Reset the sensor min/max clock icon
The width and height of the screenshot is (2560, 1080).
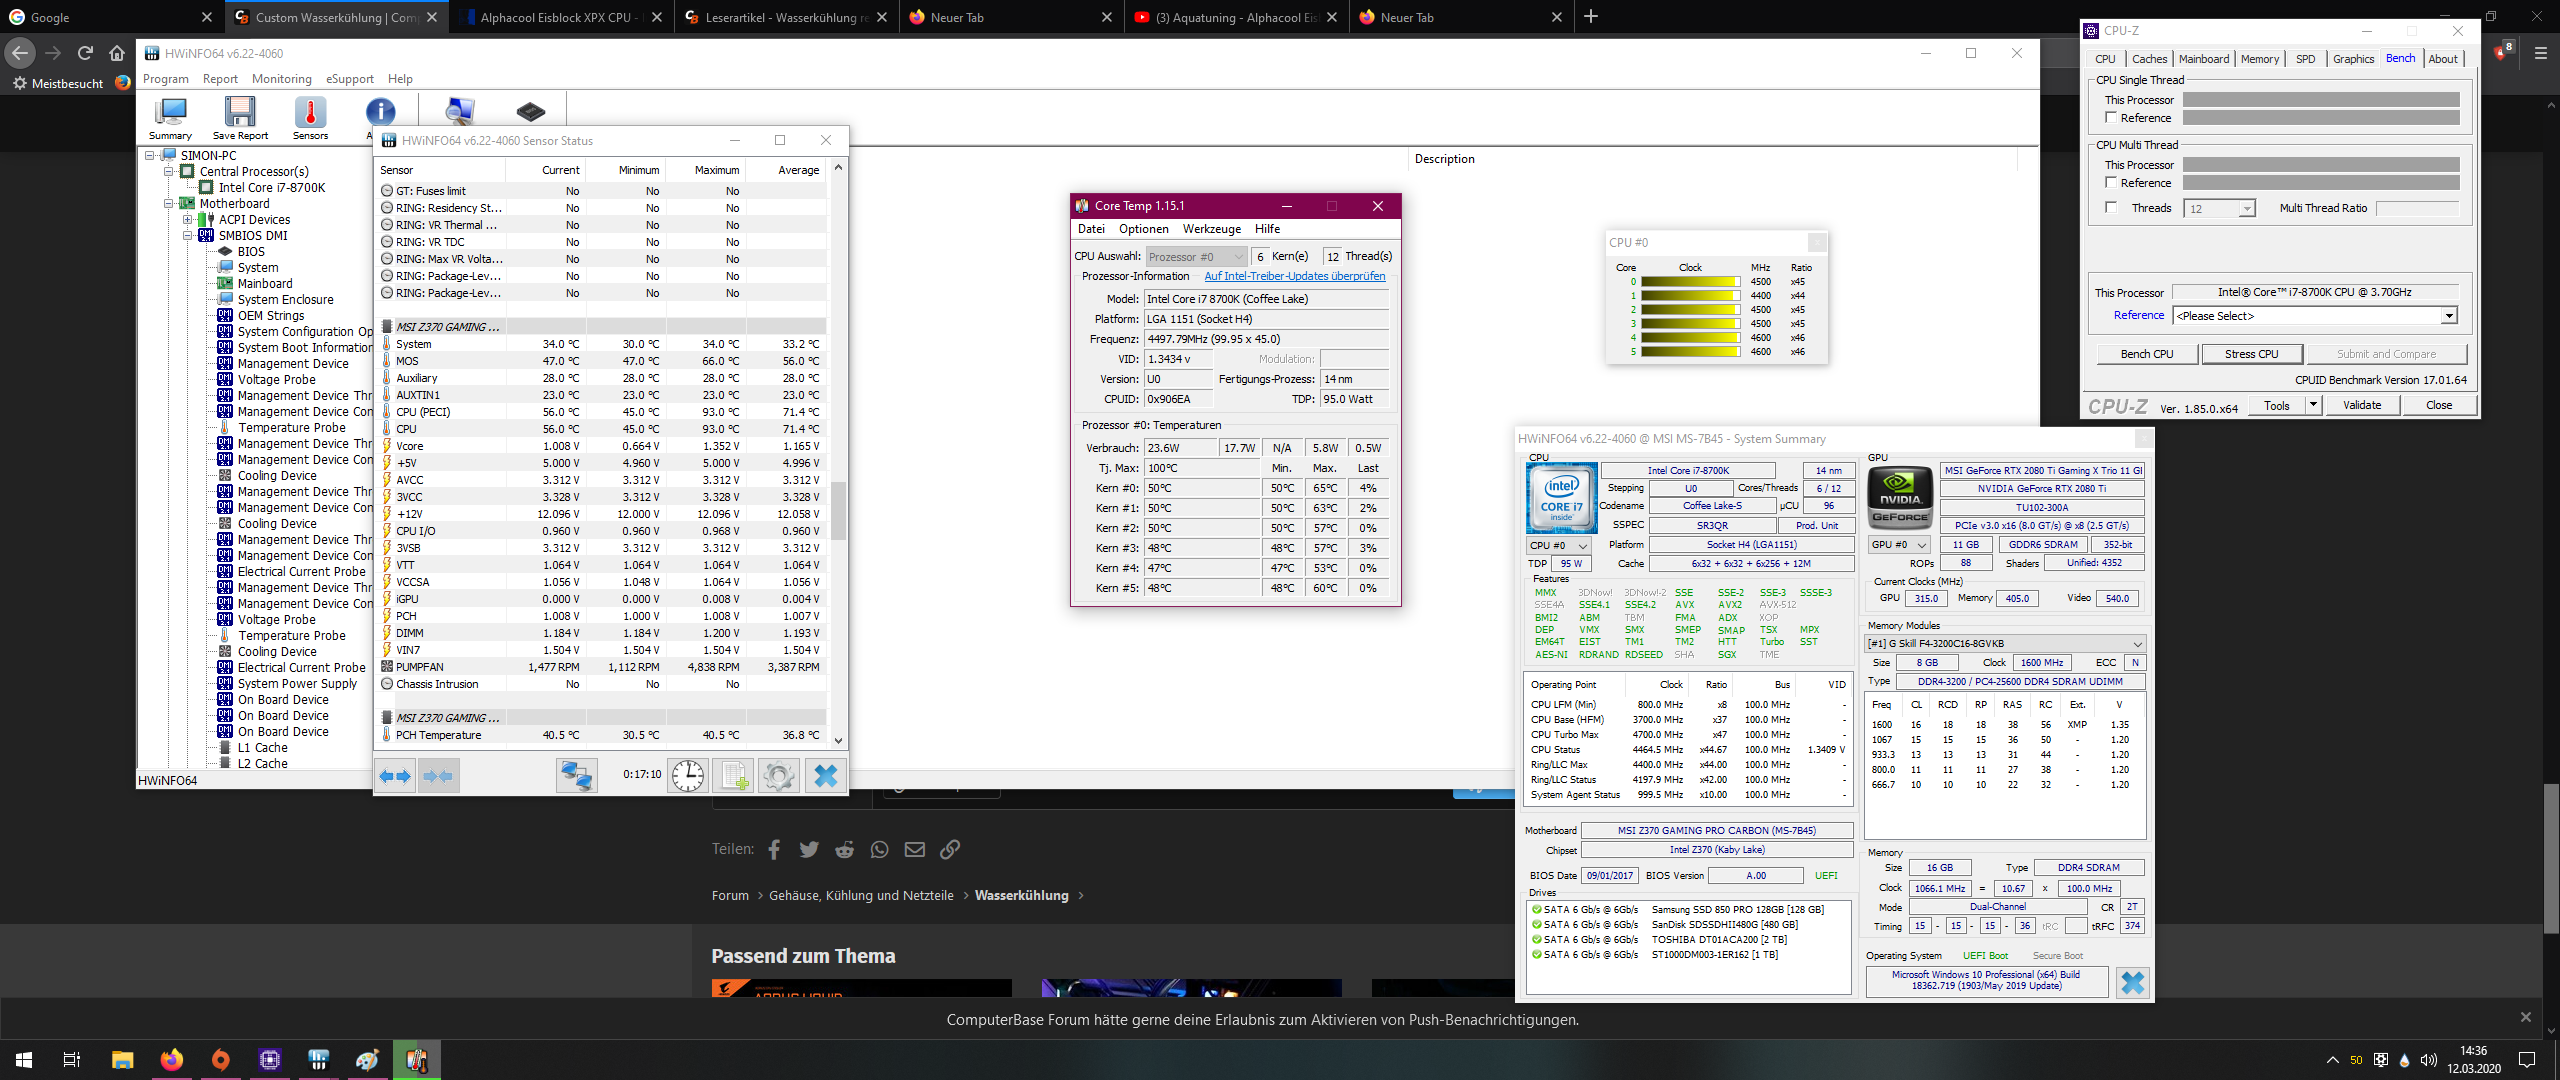tap(688, 776)
